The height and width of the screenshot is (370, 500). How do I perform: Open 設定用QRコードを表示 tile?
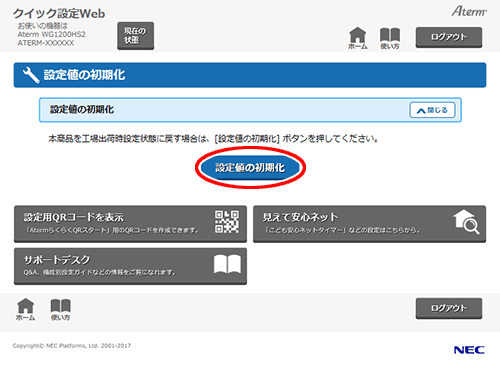tap(130, 224)
